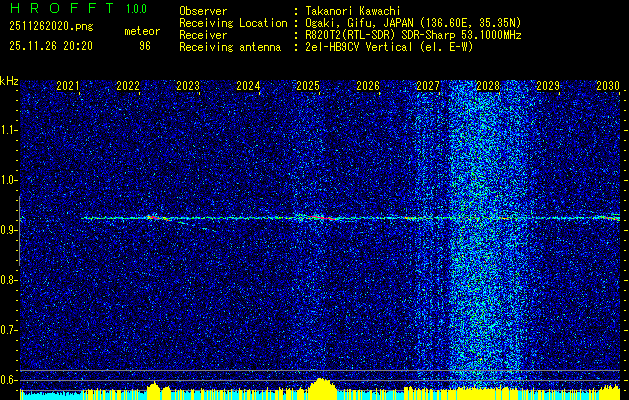Click the 2022 time marker
Viewport: 629px width, 400px height.
coord(128,86)
